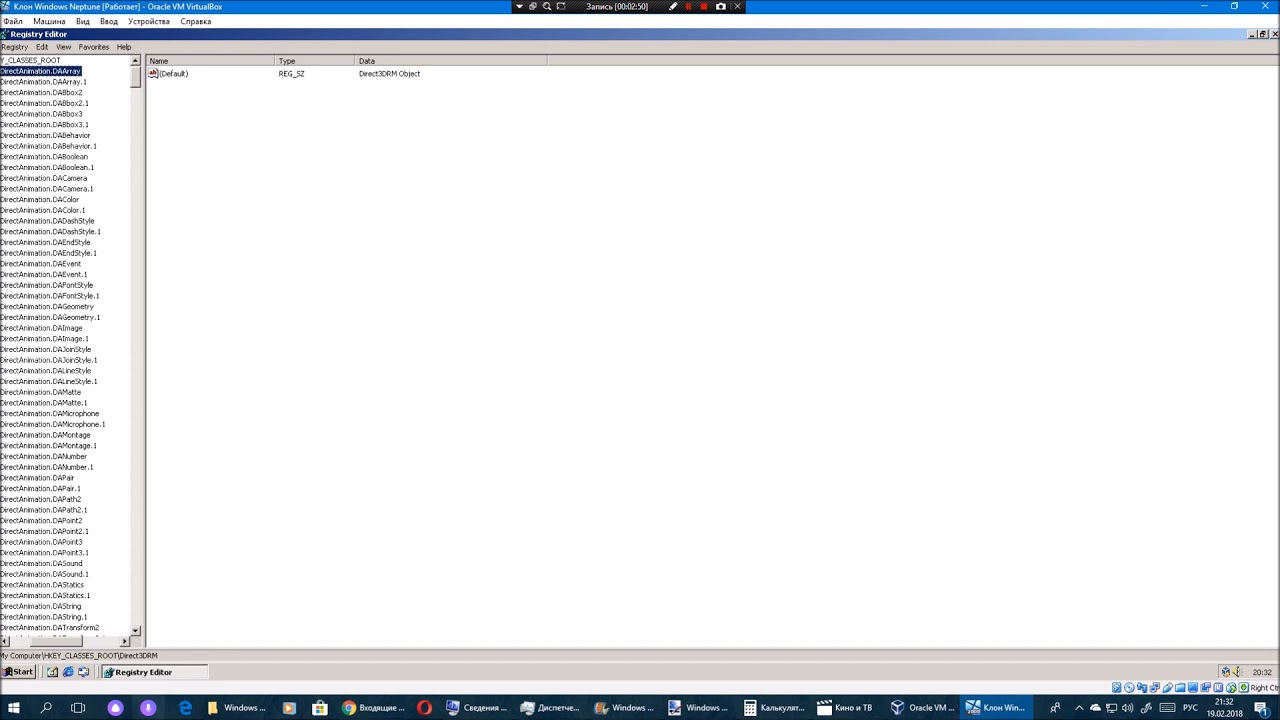Select DirectAnimation.DAArray tree key
This screenshot has width=1280, height=720.
(x=40, y=71)
